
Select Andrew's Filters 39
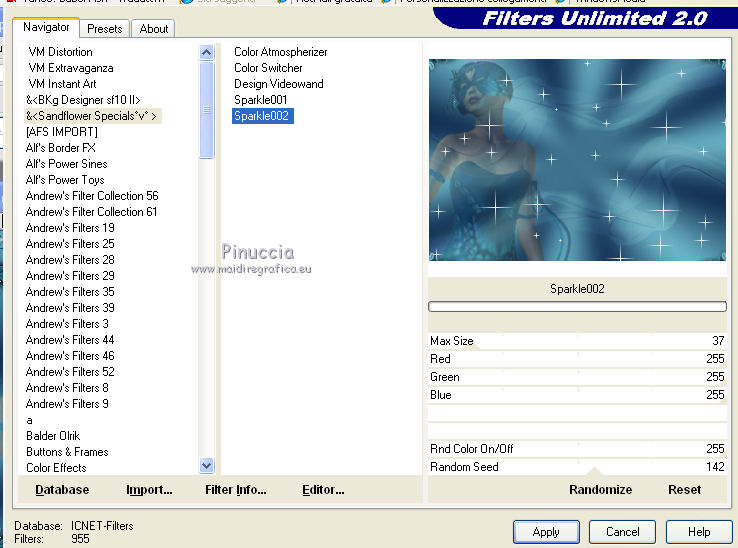[x=70, y=308]
